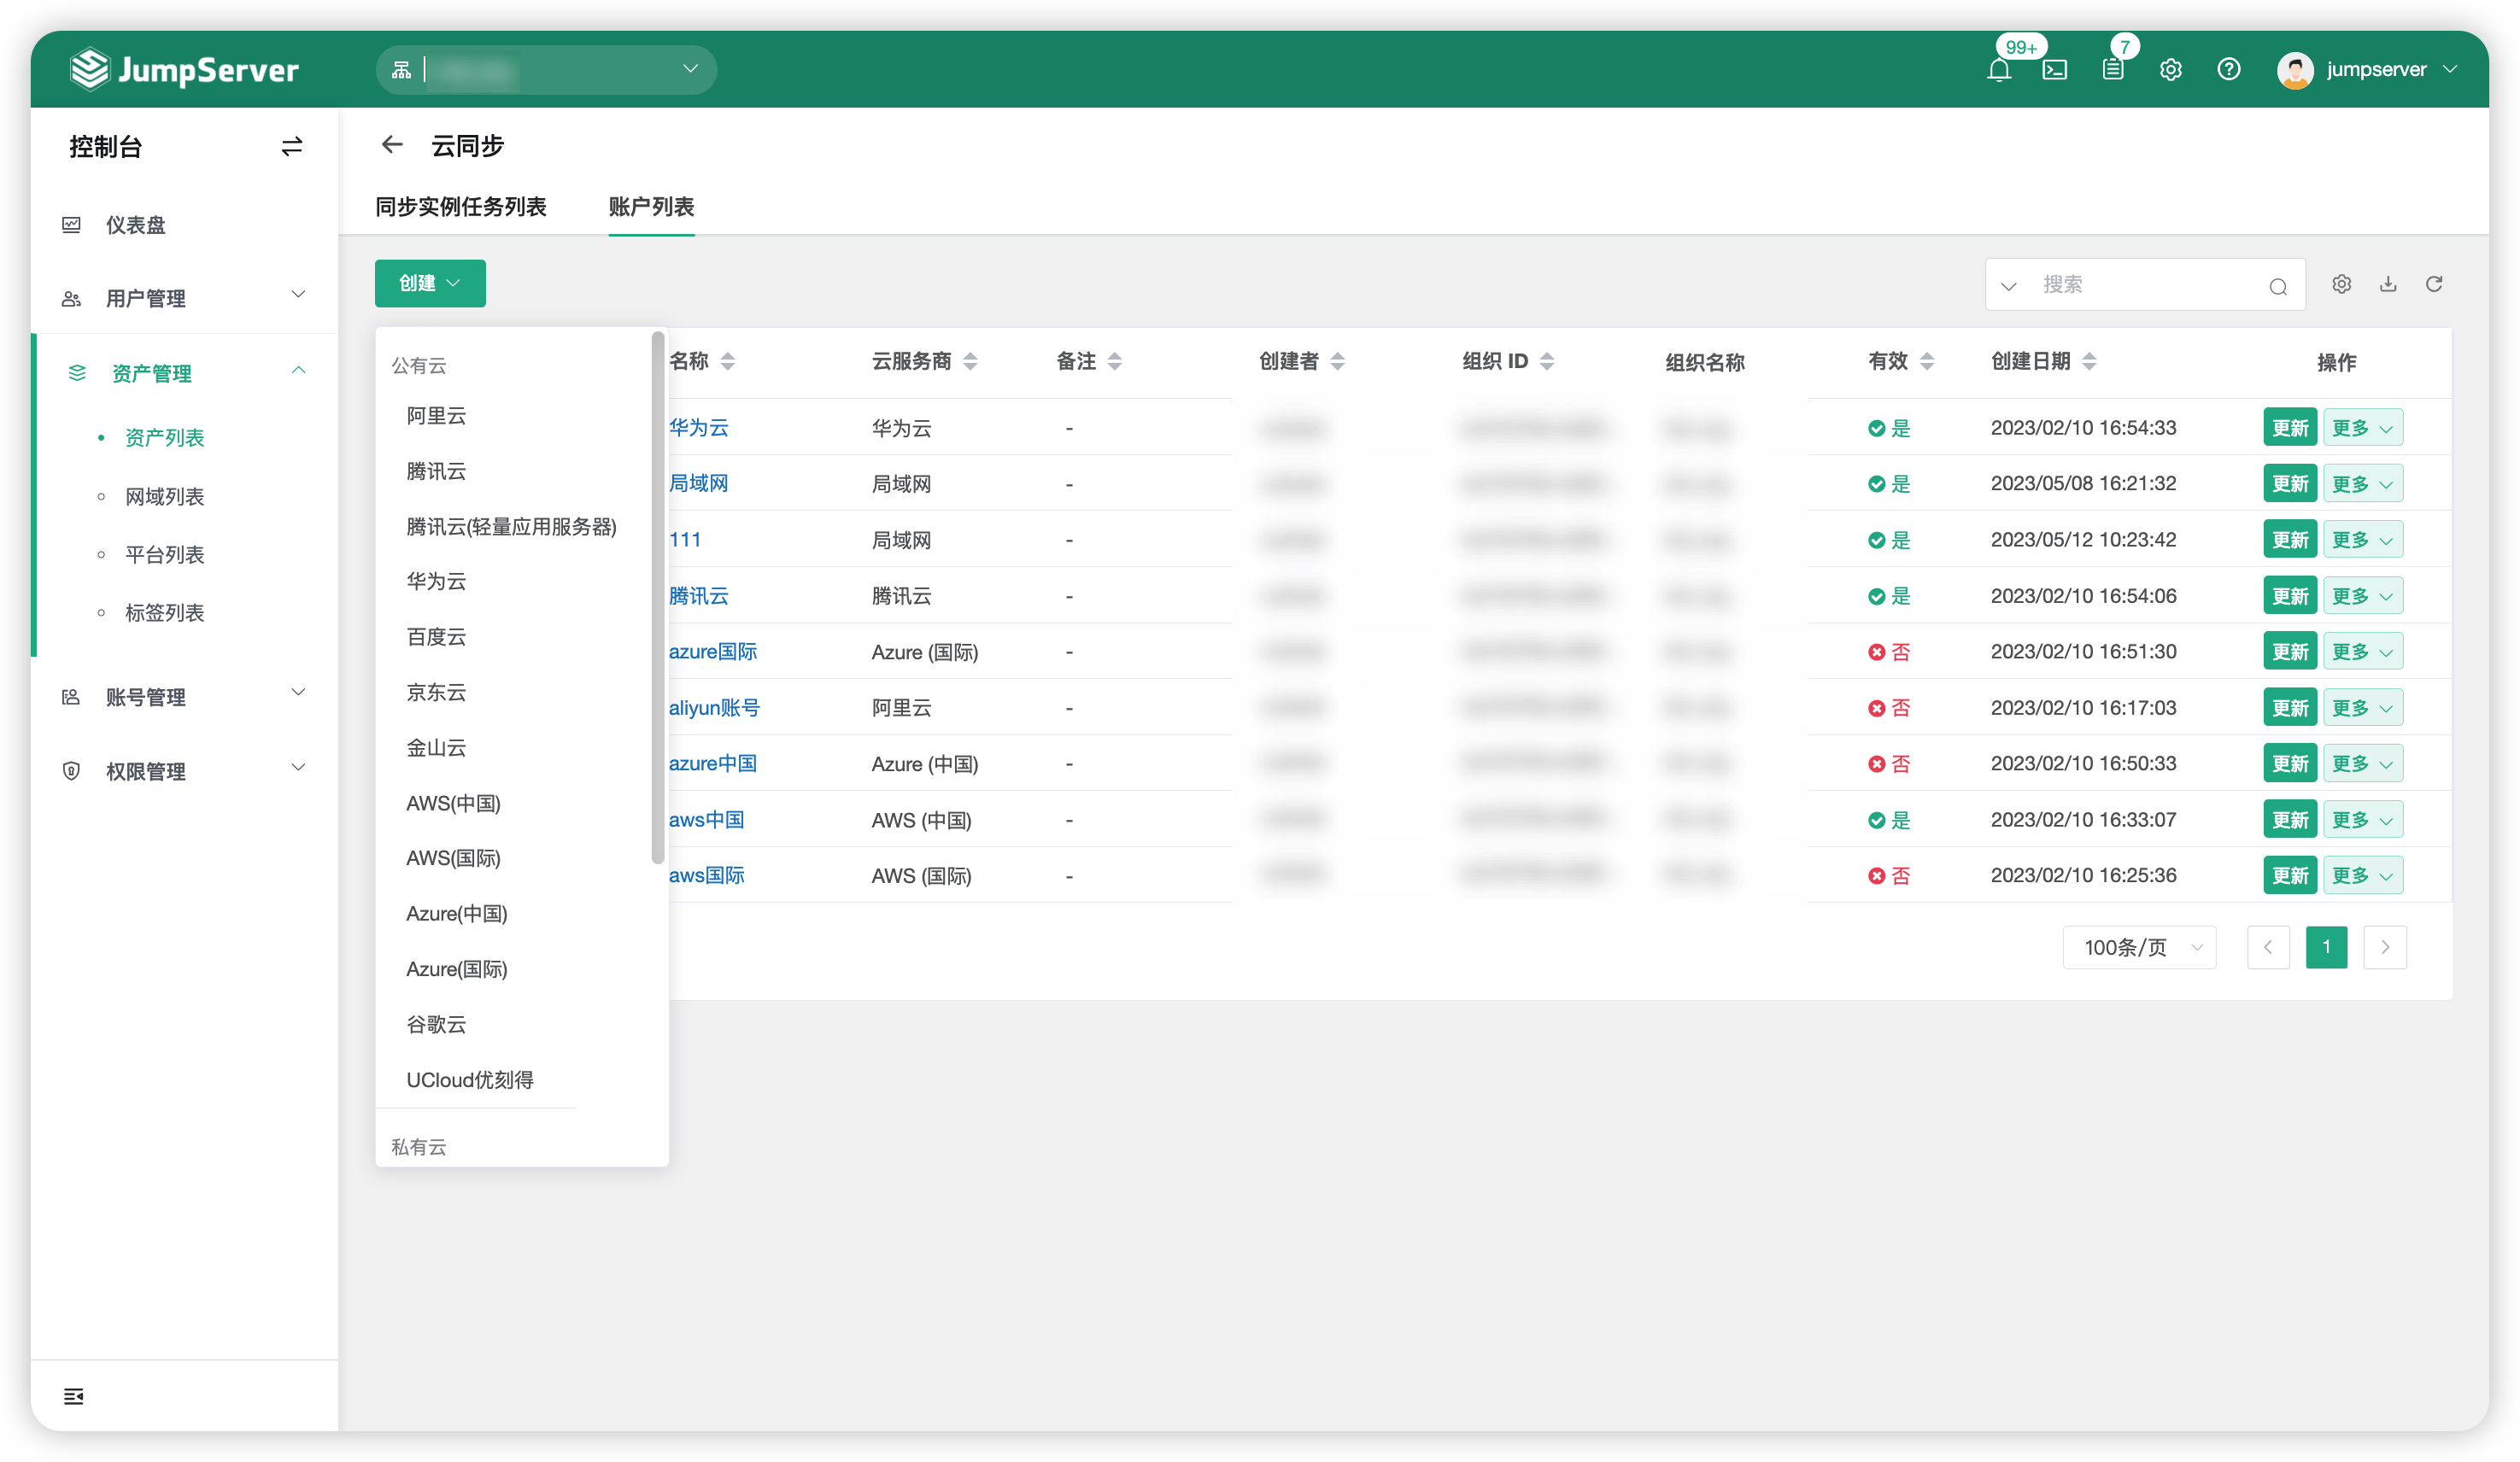This screenshot has height=1462, width=2520.
Task: Expand the 权限管理 sidebar section
Action: 146,770
